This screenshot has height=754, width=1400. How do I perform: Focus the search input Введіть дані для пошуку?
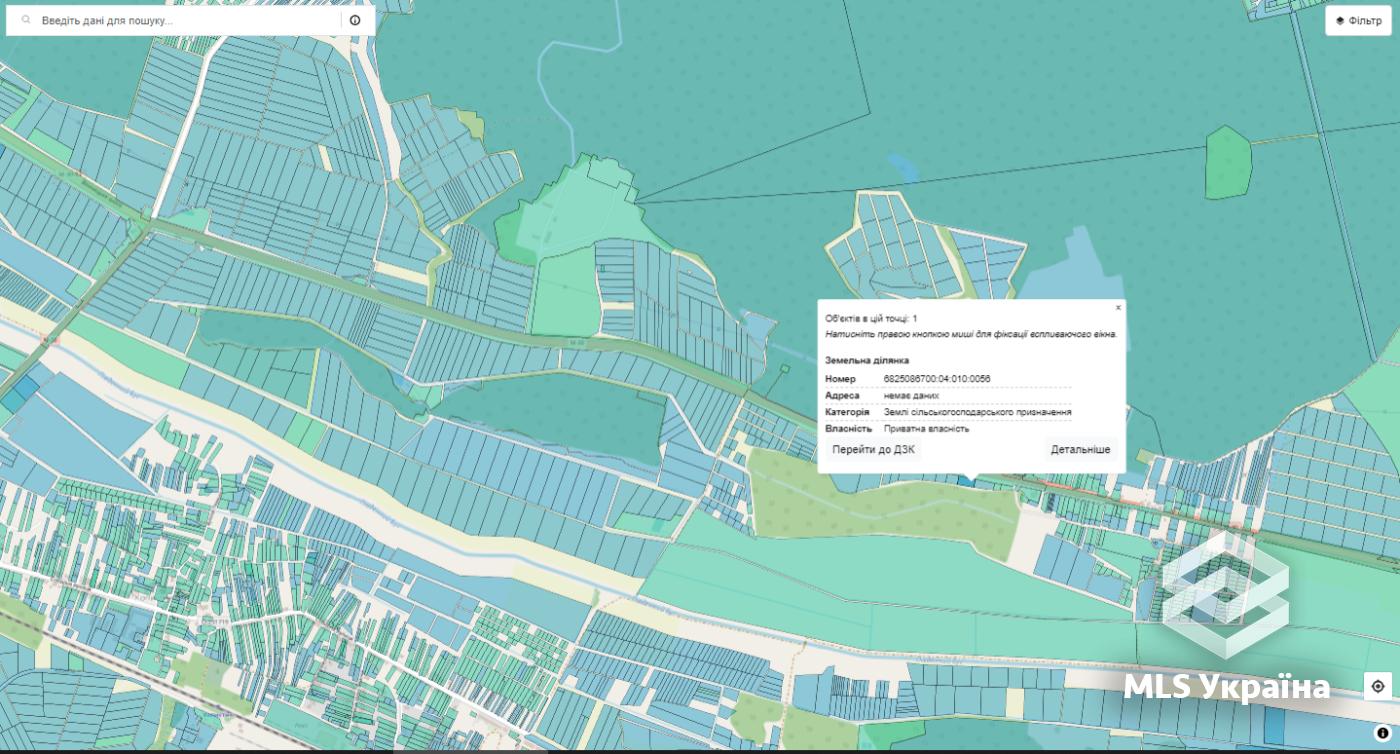point(190,20)
